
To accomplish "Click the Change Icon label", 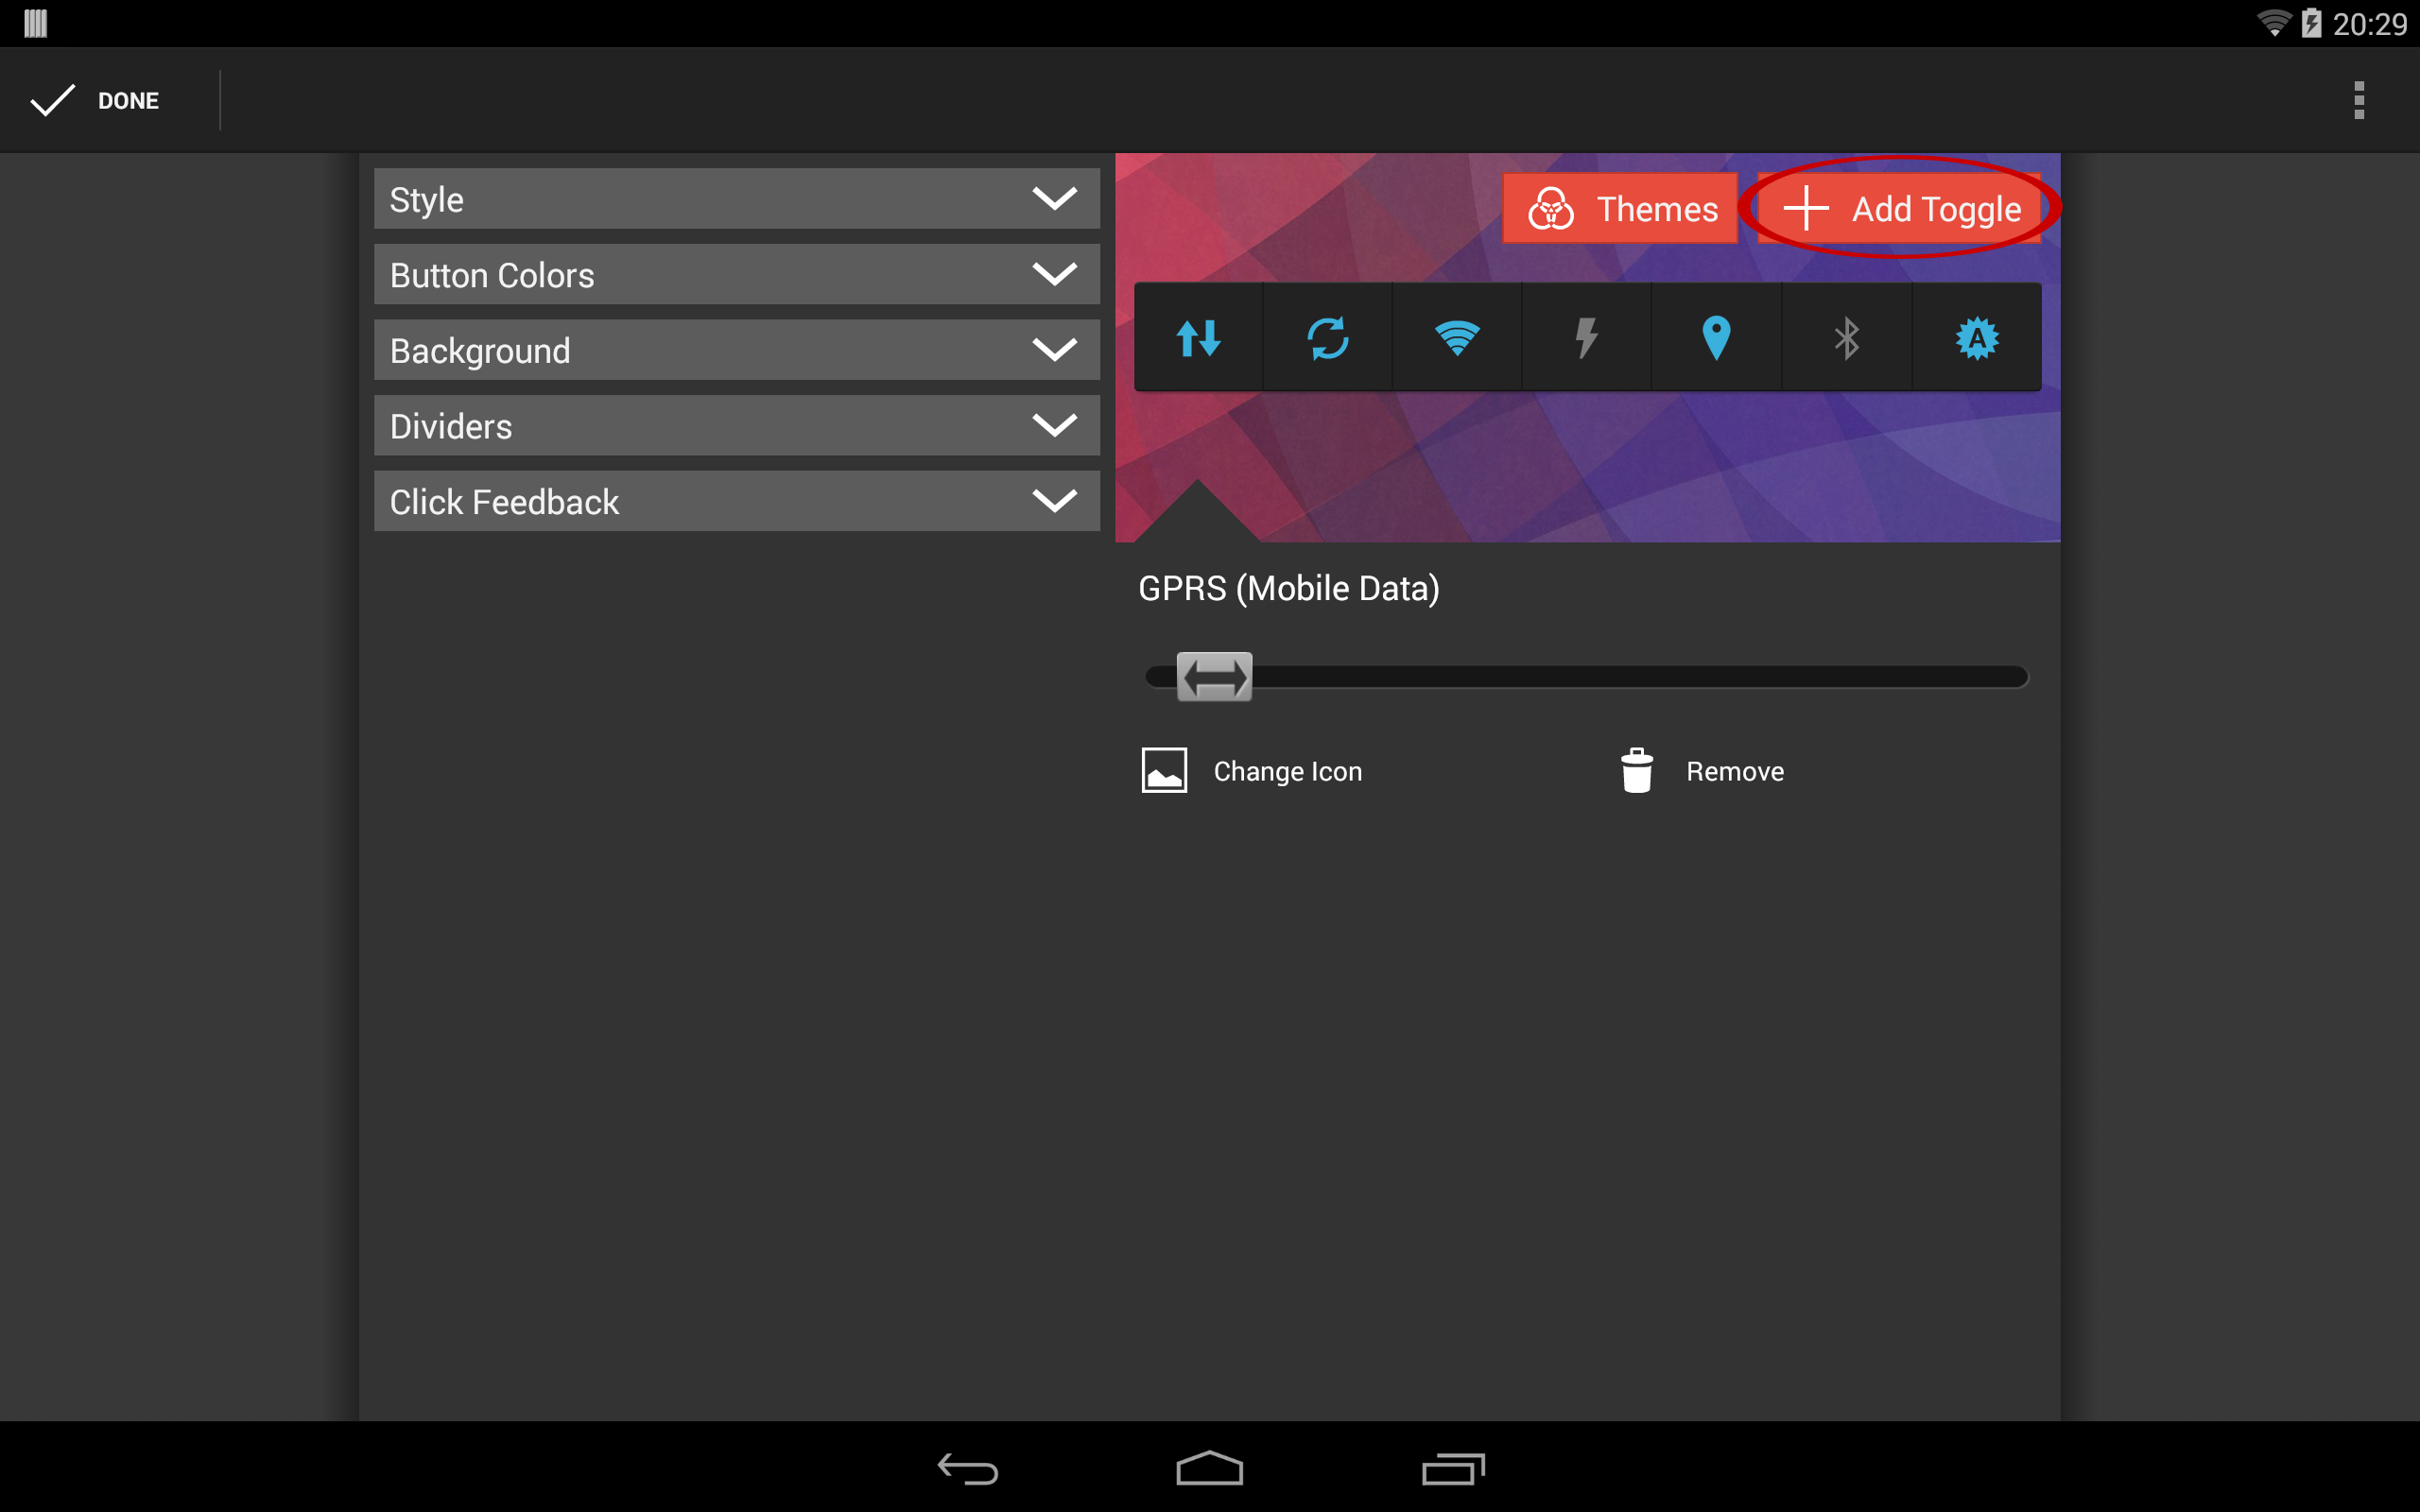I will 1288,771.
